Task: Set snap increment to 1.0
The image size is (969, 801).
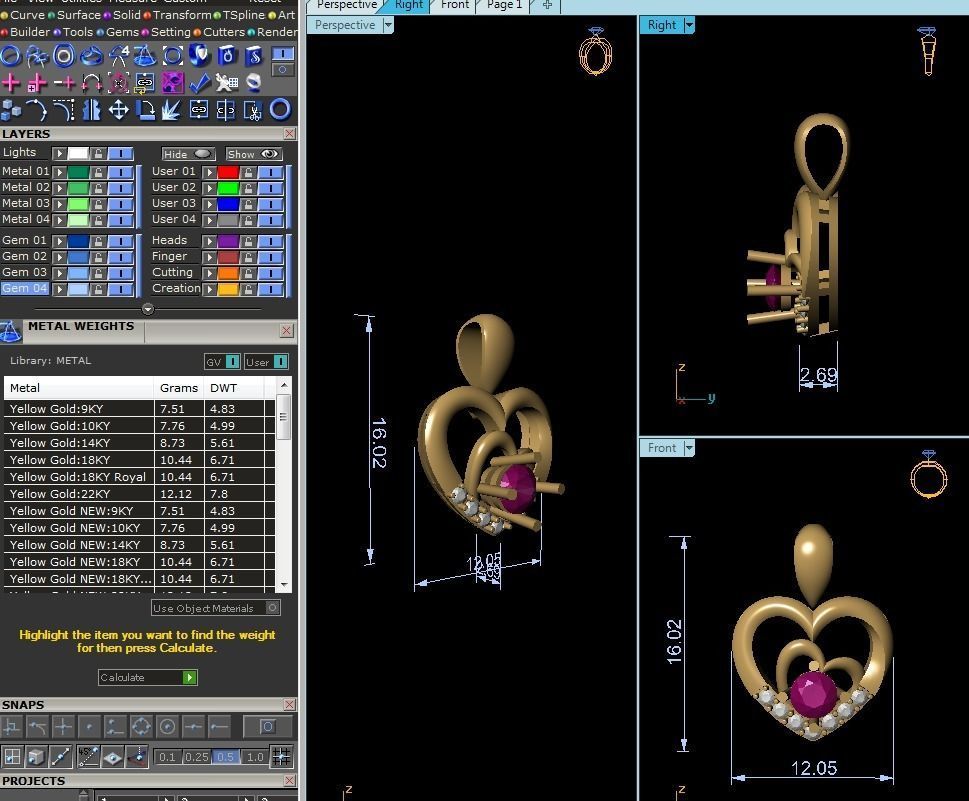Action: pyautogui.click(x=255, y=756)
